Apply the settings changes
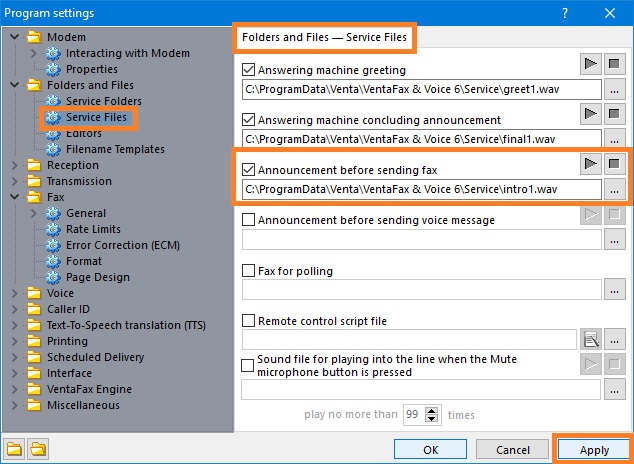This screenshot has width=634, height=464. [x=594, y=450]
